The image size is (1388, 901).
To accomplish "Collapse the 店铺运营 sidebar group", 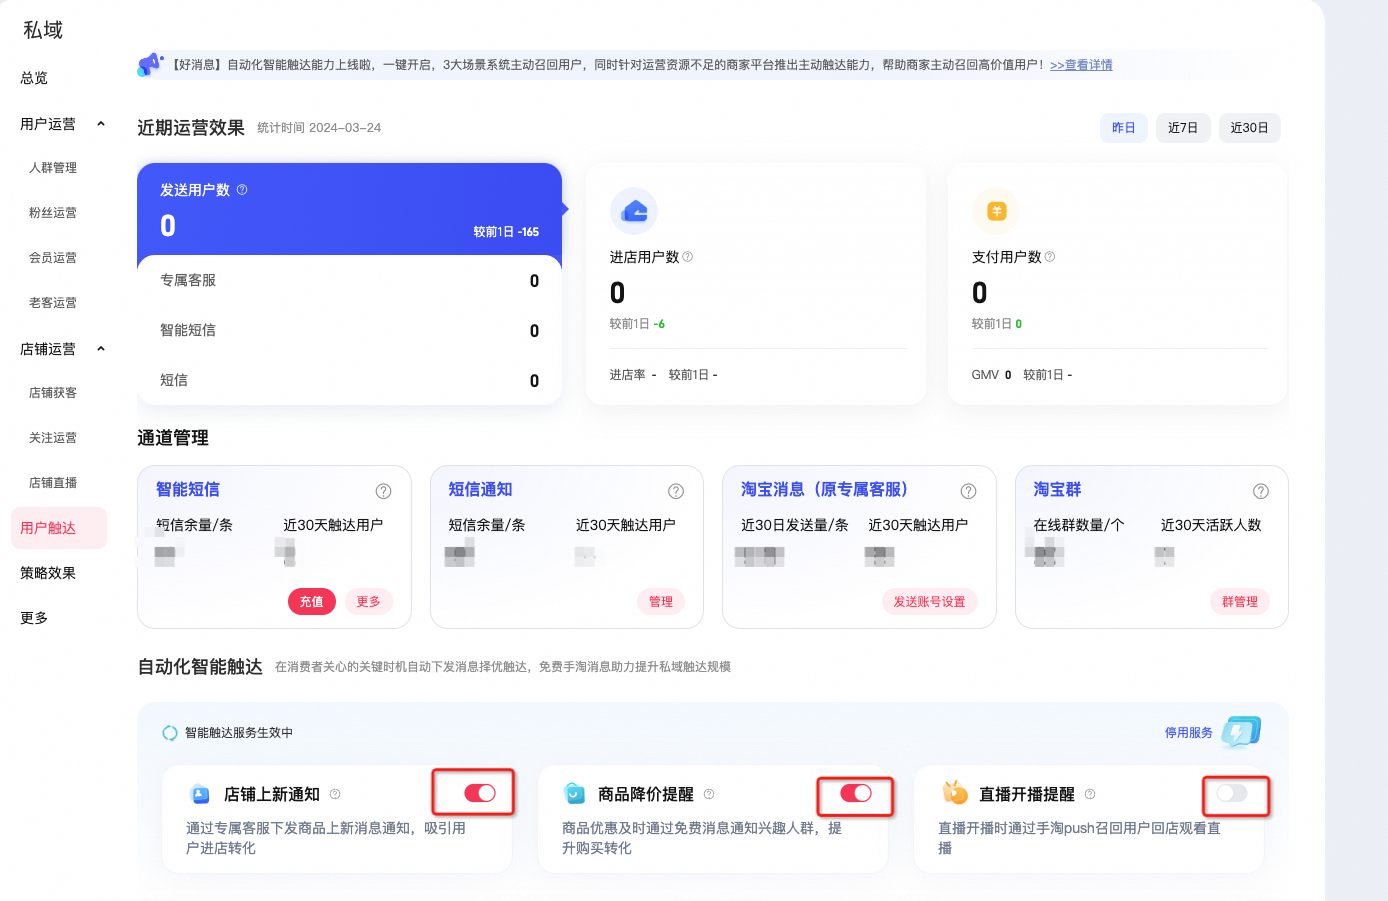I will pos(101,349).
